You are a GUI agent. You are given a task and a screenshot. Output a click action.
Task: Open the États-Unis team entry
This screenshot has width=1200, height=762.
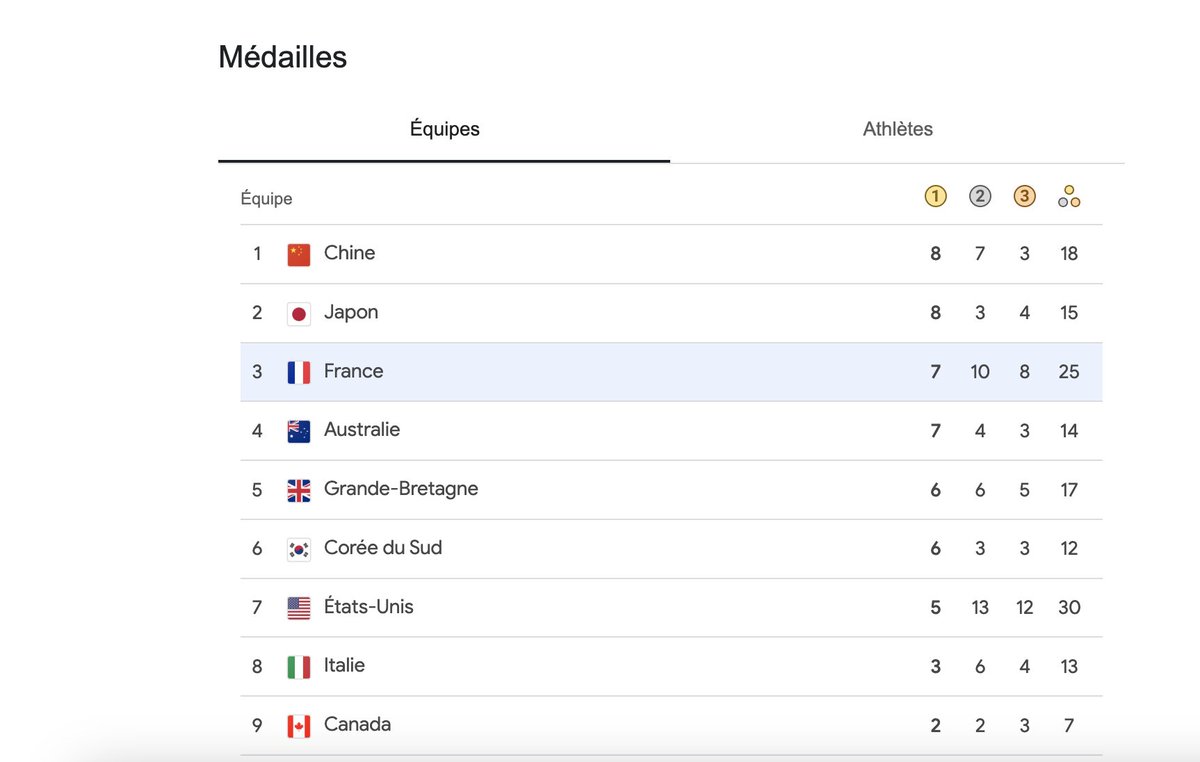(x=671, y=608)
